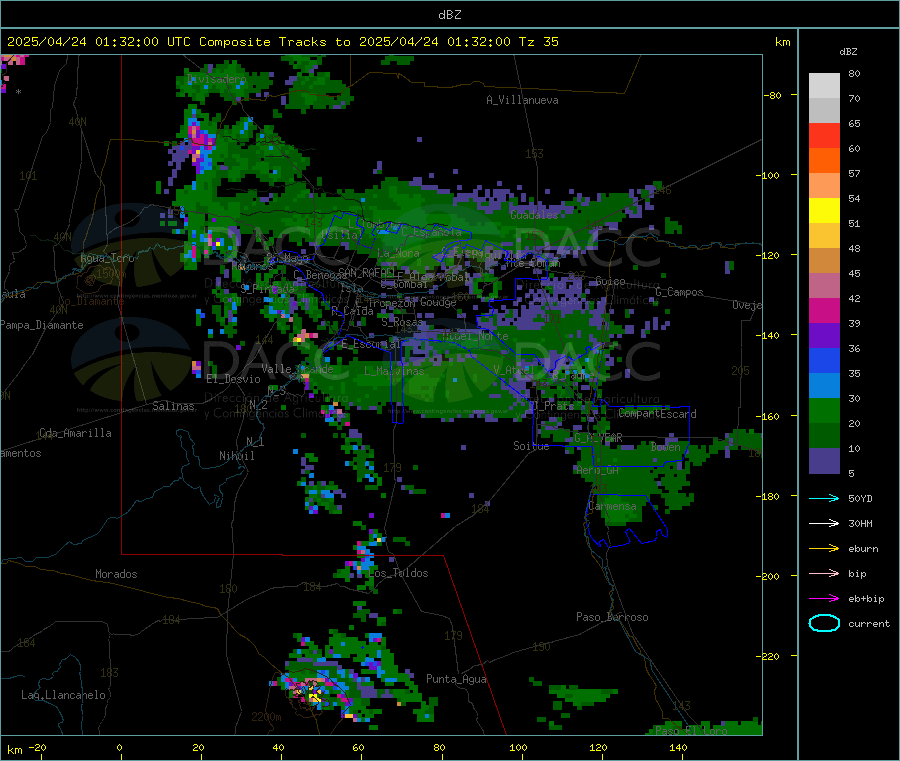Click the 'Divisadero' map label

coord(216,79)
